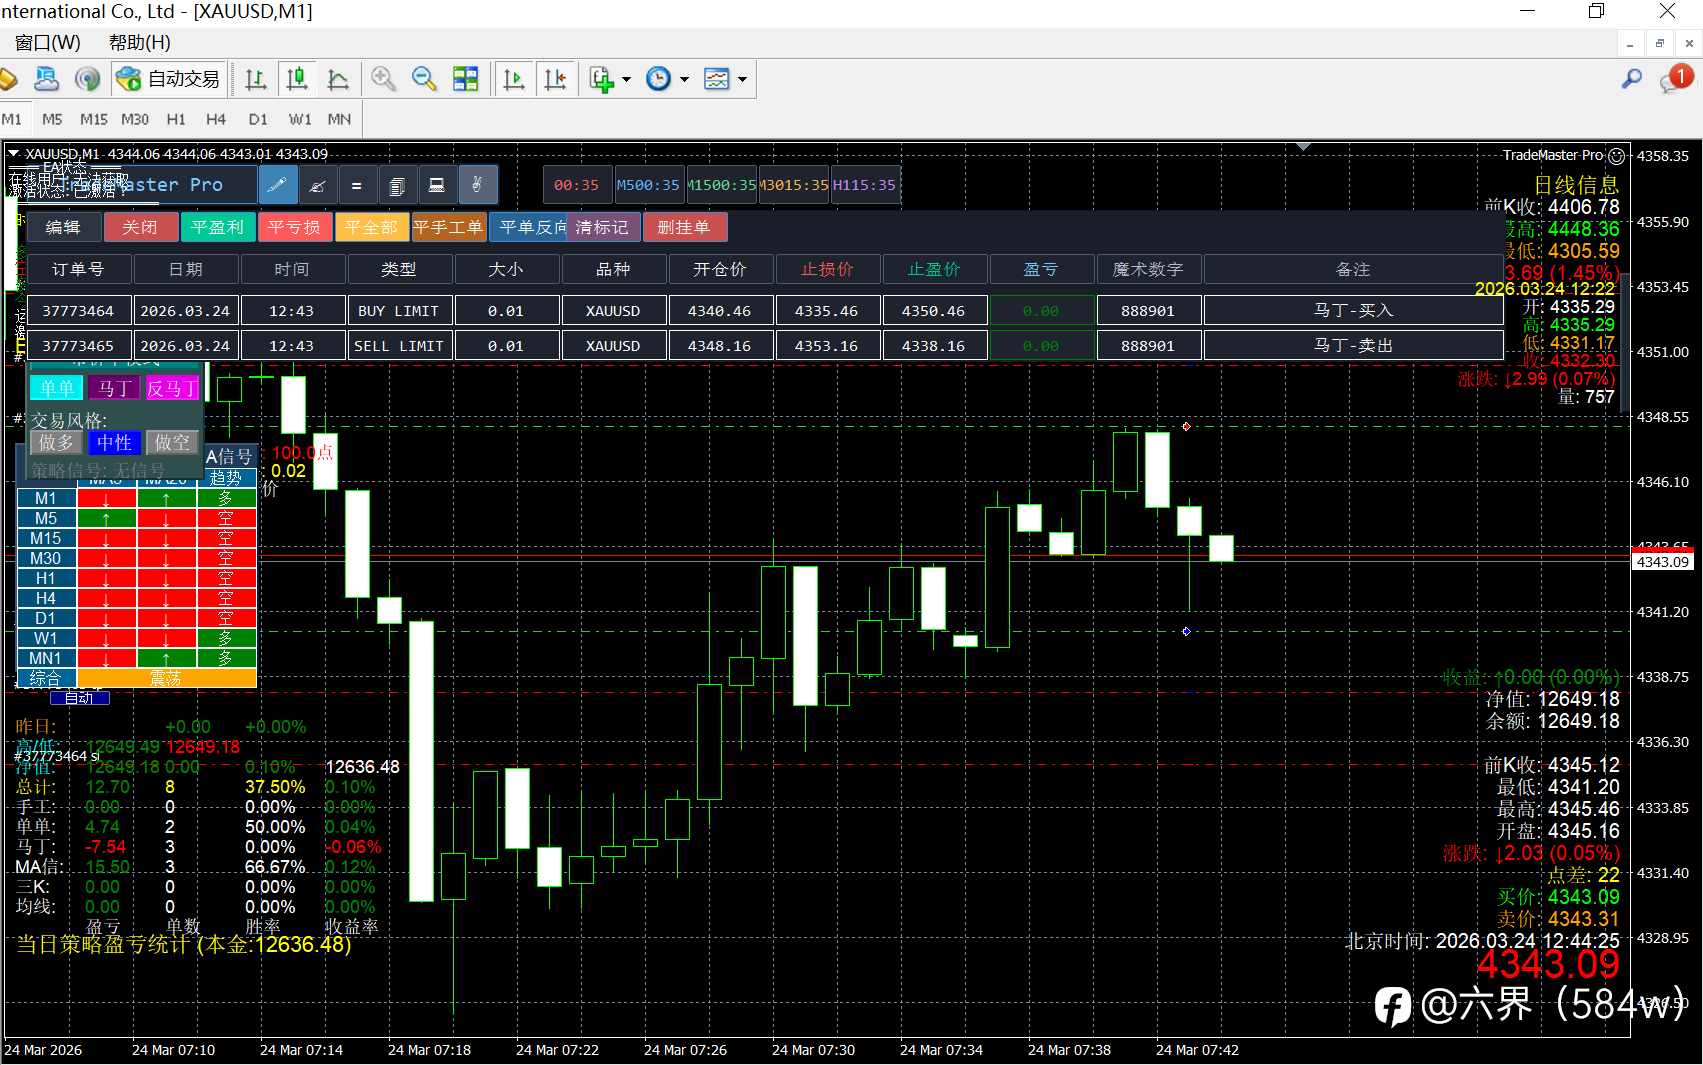The height and width of the screenshot is (1065, 1703).
Task: Select the 反马丁 strategy mode
Action: pyautogui.click(x=172, y=388)
